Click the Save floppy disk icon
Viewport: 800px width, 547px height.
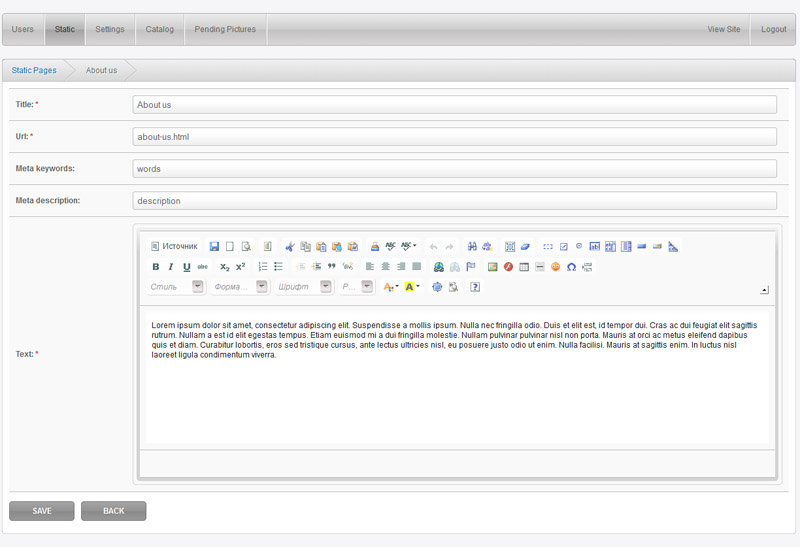pos(214,246)
